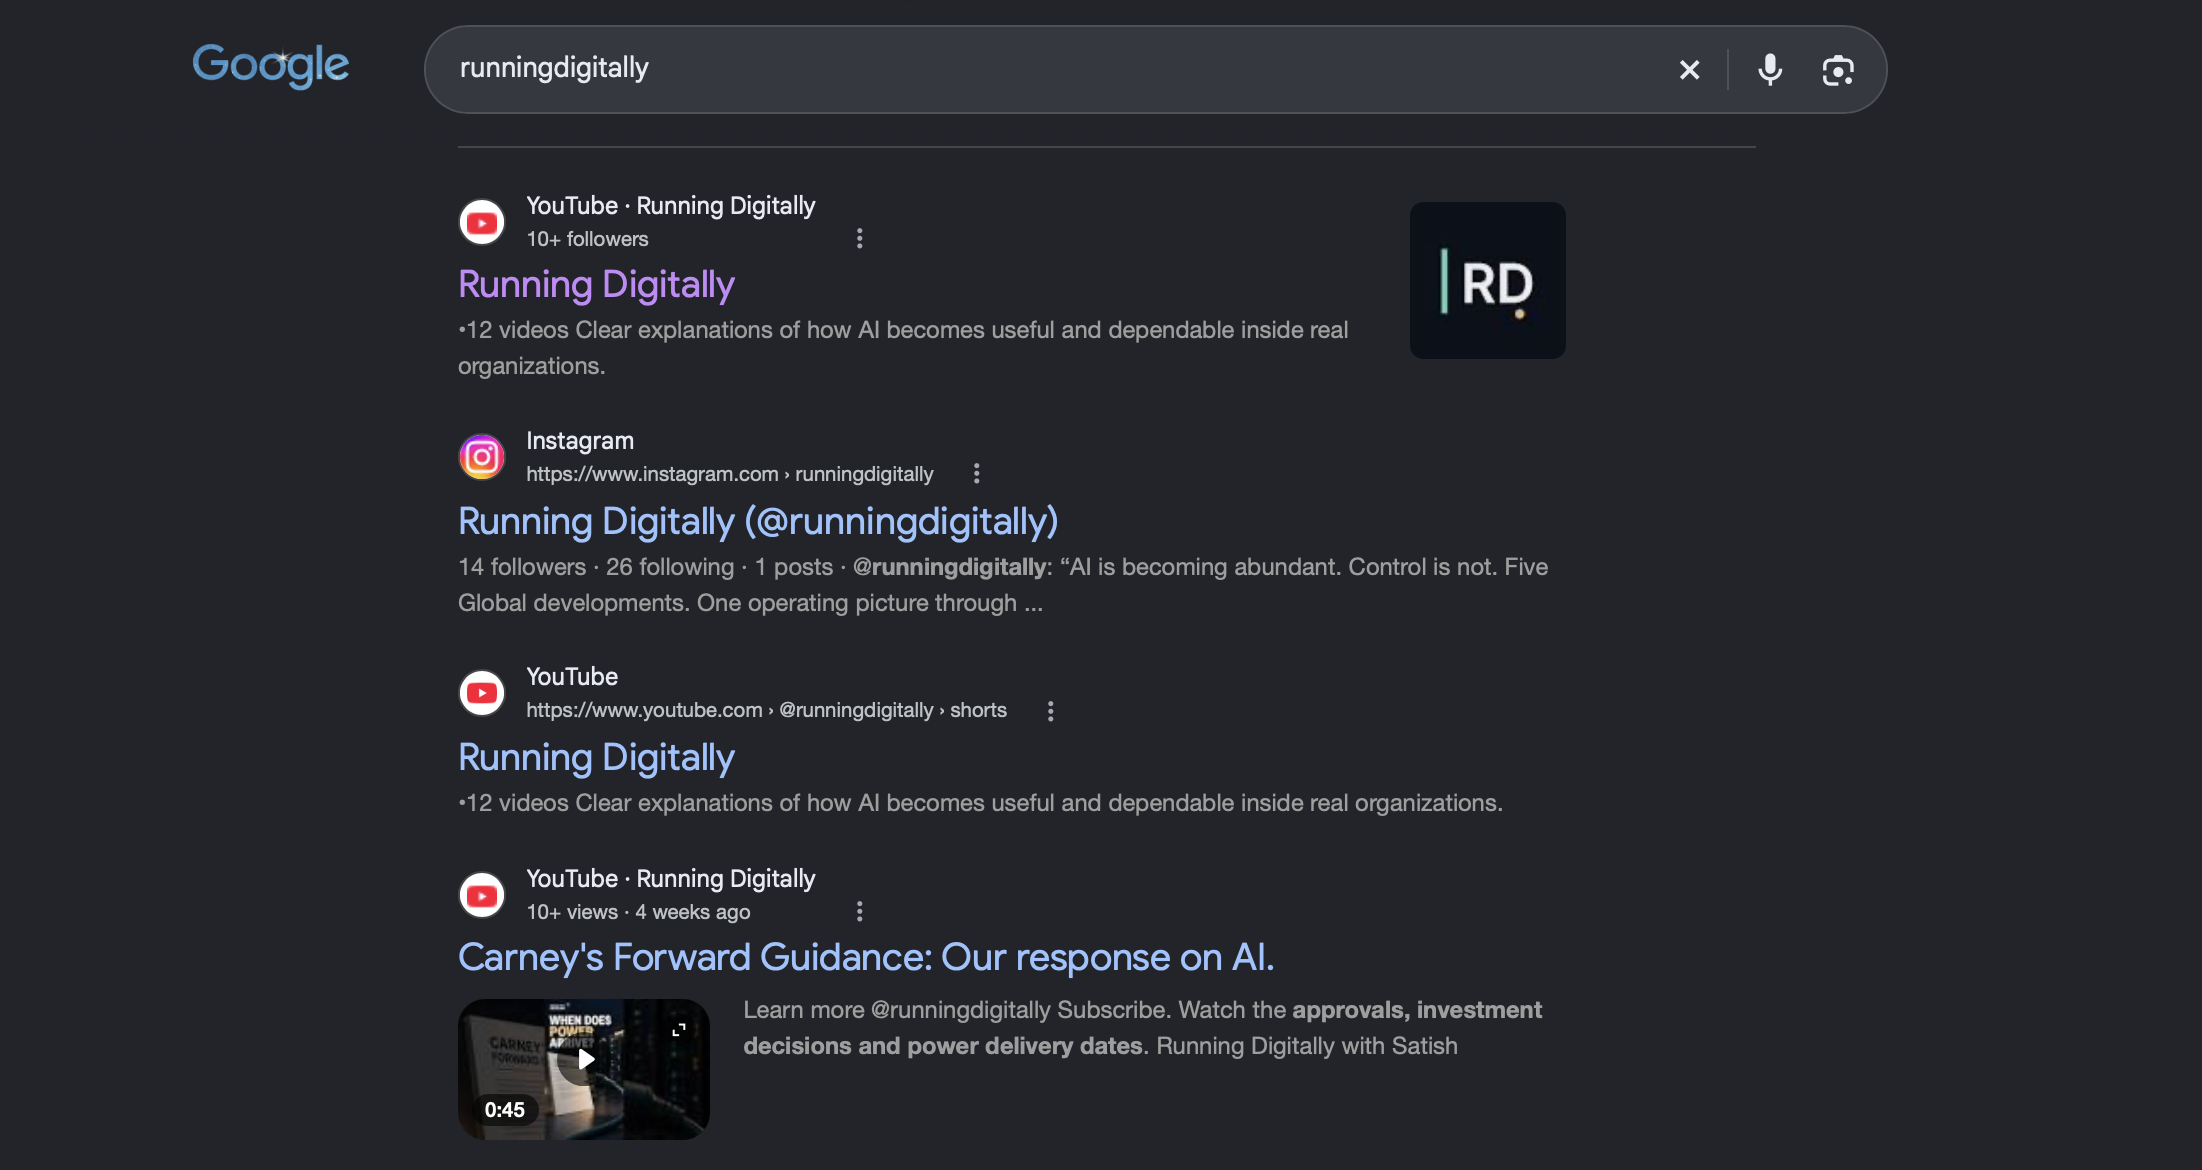2202x1170 pixels.
Task: Click the Instagram favicon icon
Action: [x=482, y=457]
